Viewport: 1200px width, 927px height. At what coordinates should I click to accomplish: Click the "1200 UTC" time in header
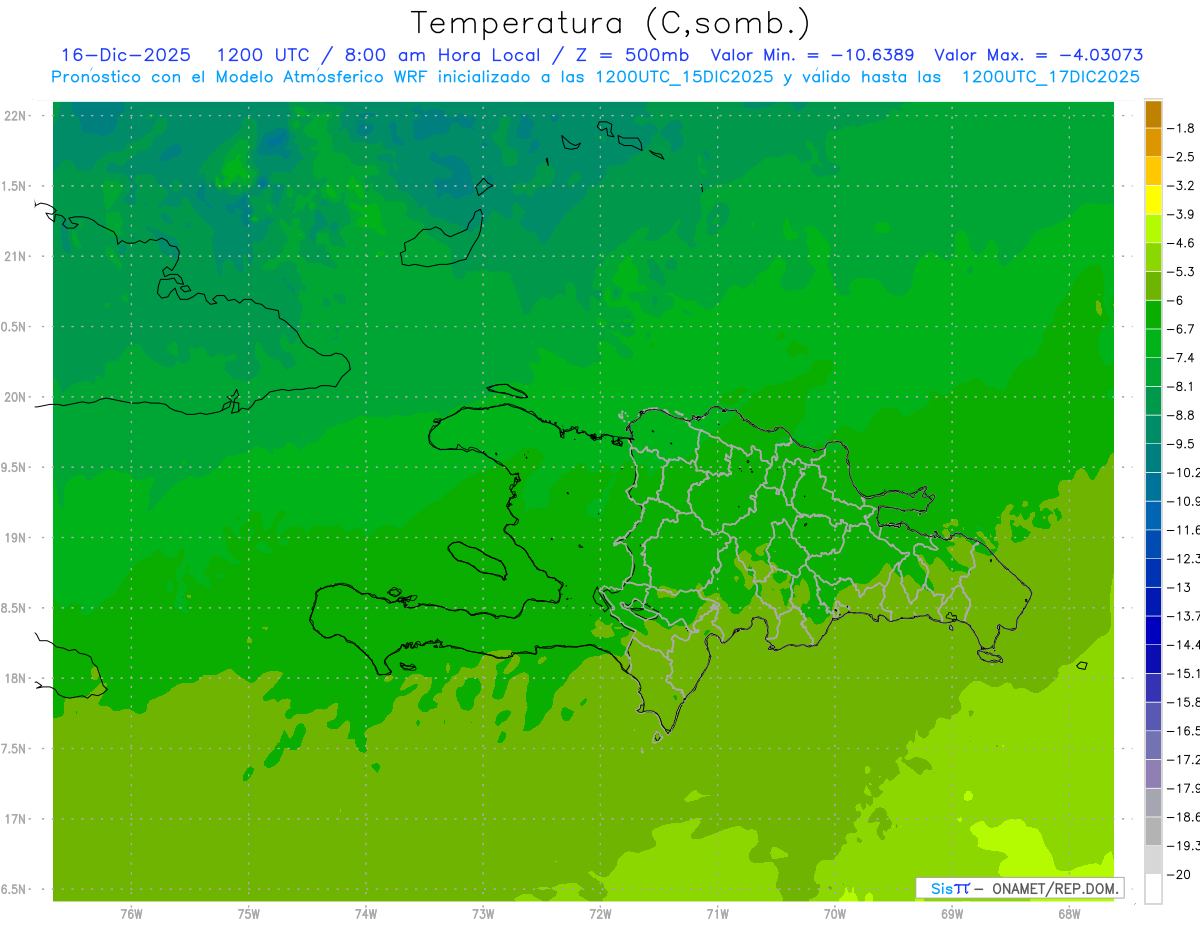265,55
